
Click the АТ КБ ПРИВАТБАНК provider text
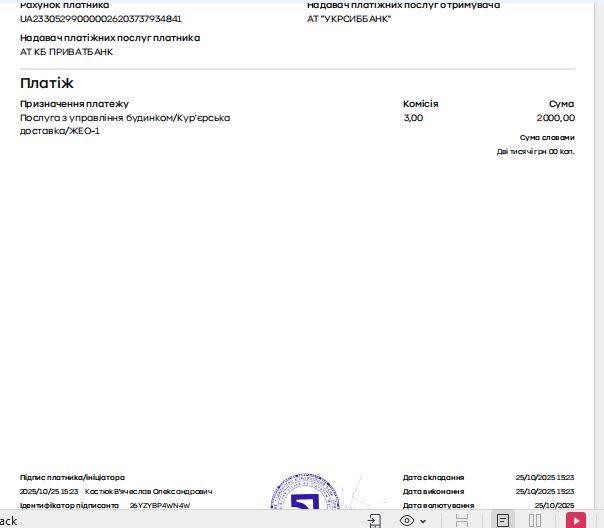pos(66,52)
